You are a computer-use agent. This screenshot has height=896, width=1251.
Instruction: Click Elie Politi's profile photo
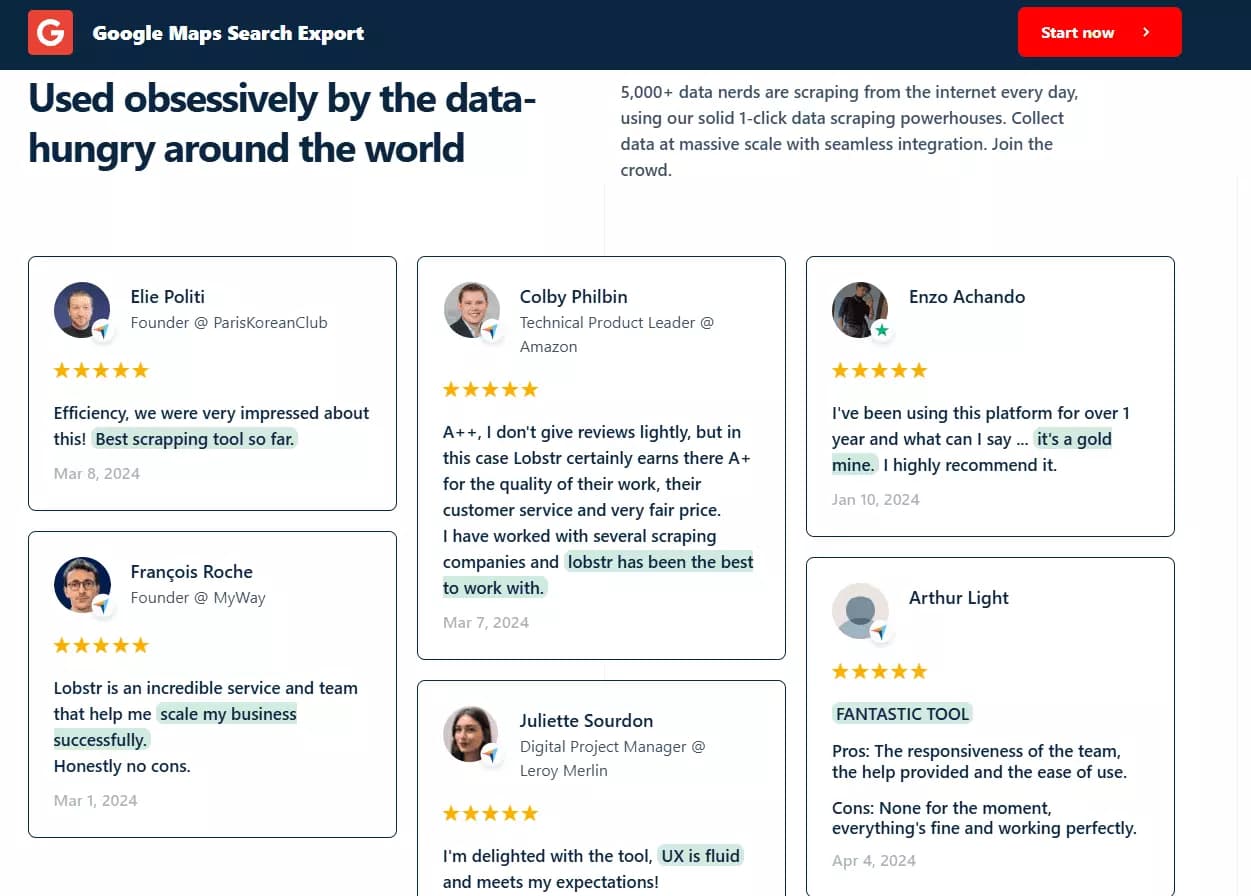(x=82, y=310)
